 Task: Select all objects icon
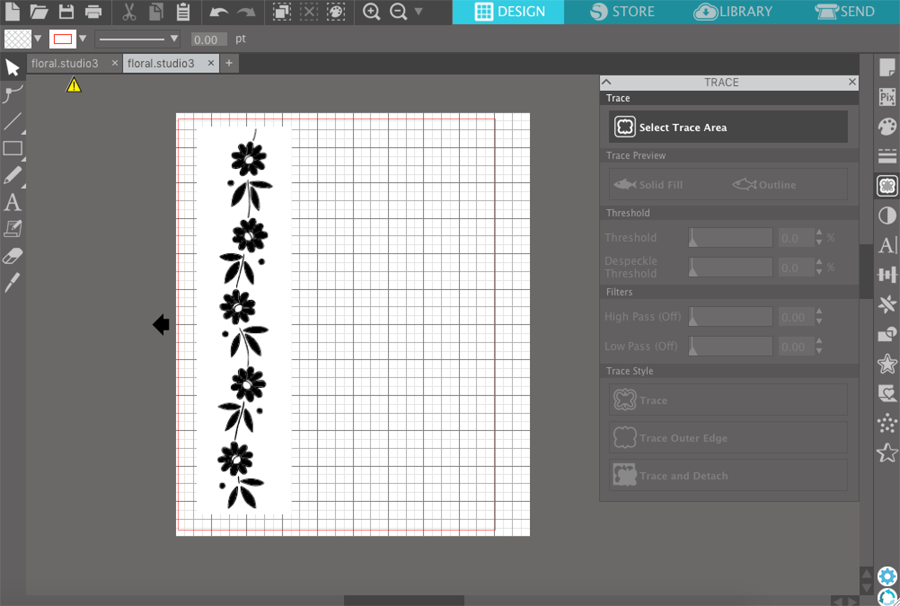(x=281, y=11)
